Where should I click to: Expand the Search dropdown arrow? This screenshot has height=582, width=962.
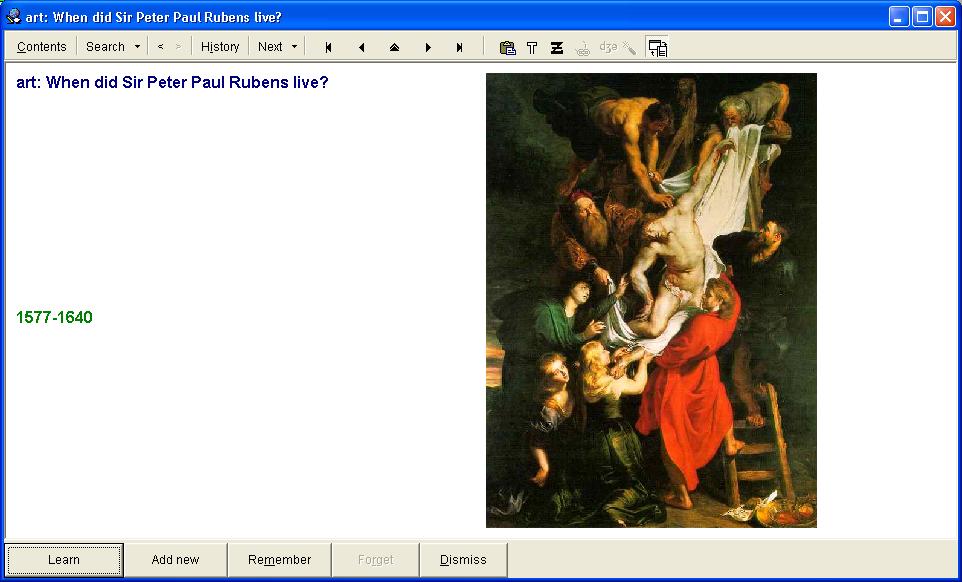click(x=137, y=47)
